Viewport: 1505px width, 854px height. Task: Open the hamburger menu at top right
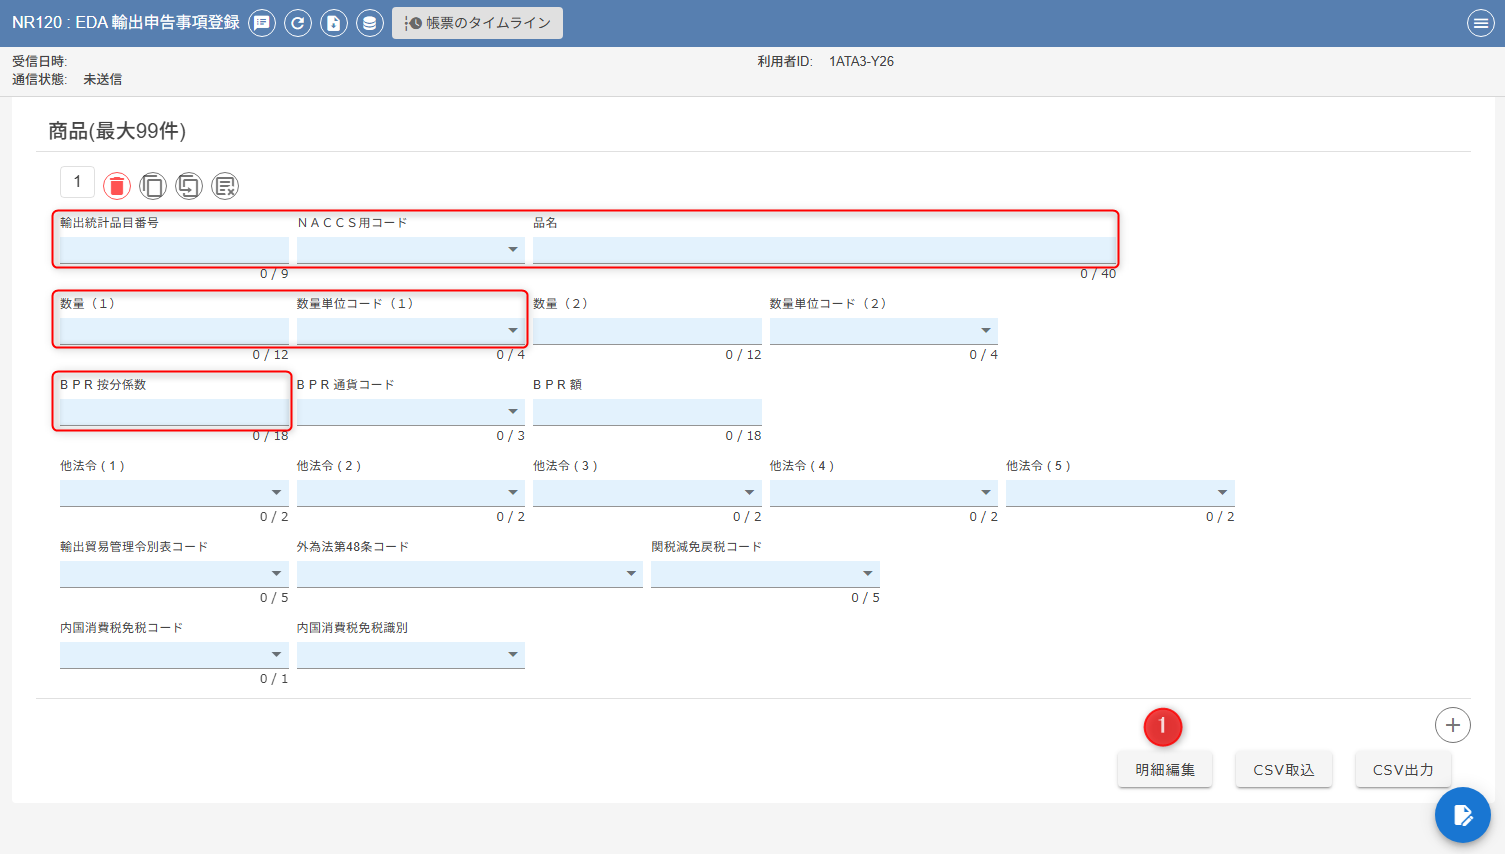click(x=1480, y=23)
